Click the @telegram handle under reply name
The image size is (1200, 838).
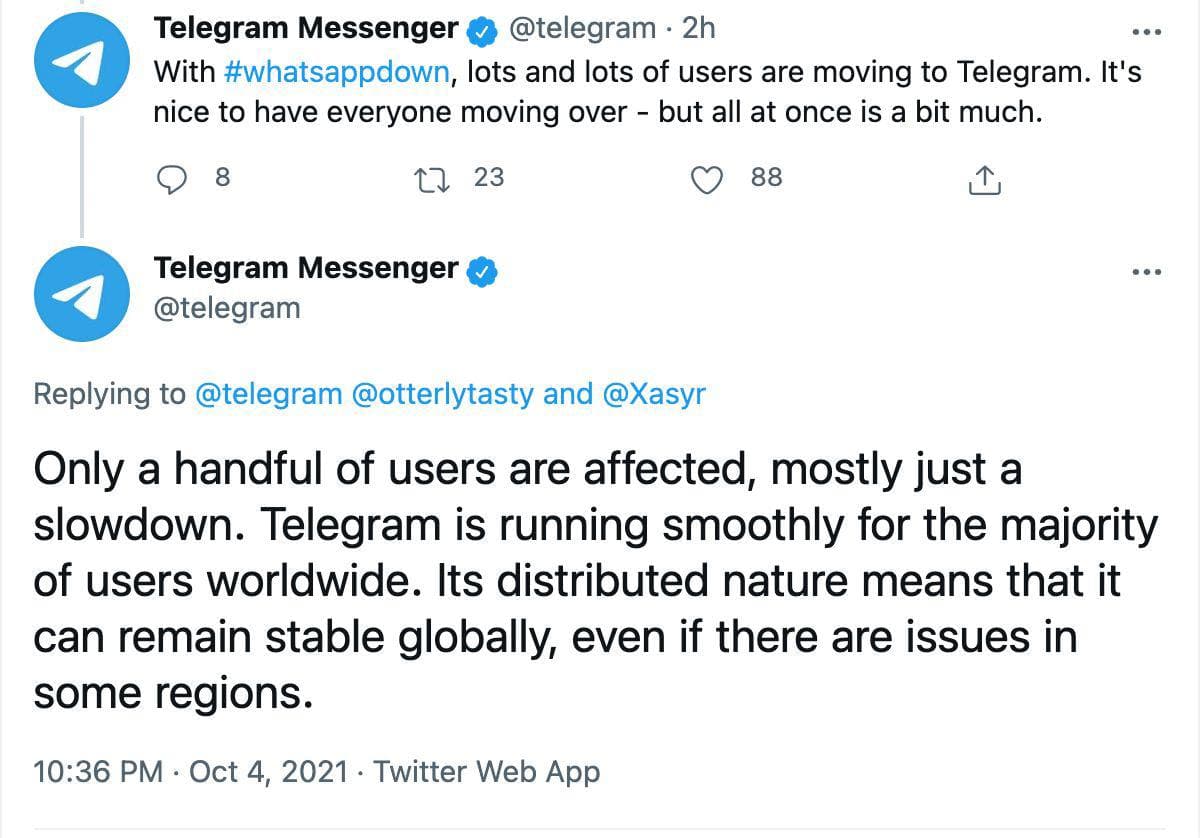pyautogui.click(x=227, y=307)
